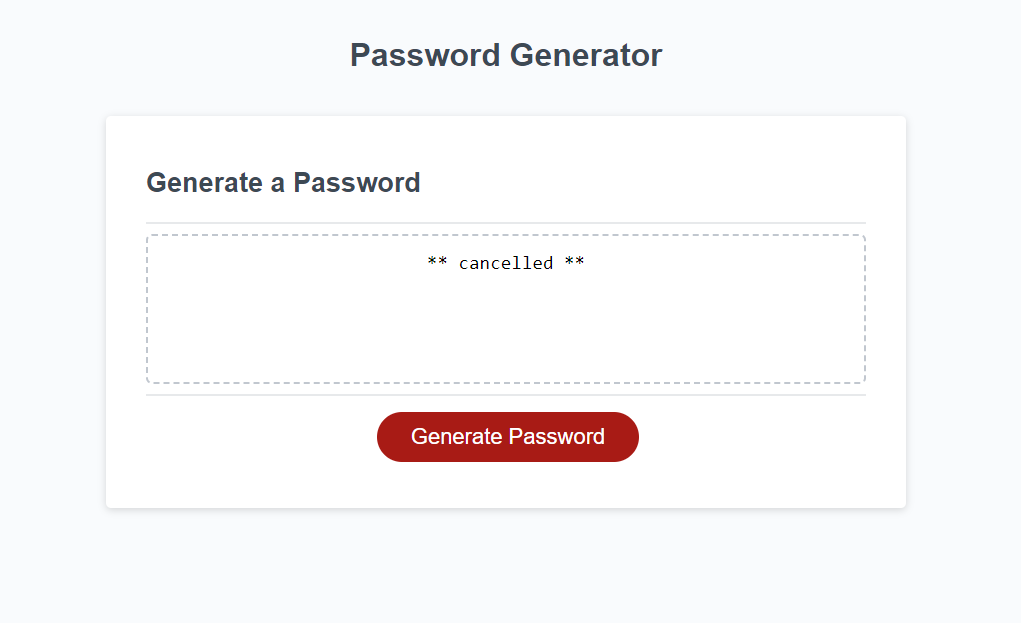Select the ** cancelled ** placeholder text

(x=507, y=263)
